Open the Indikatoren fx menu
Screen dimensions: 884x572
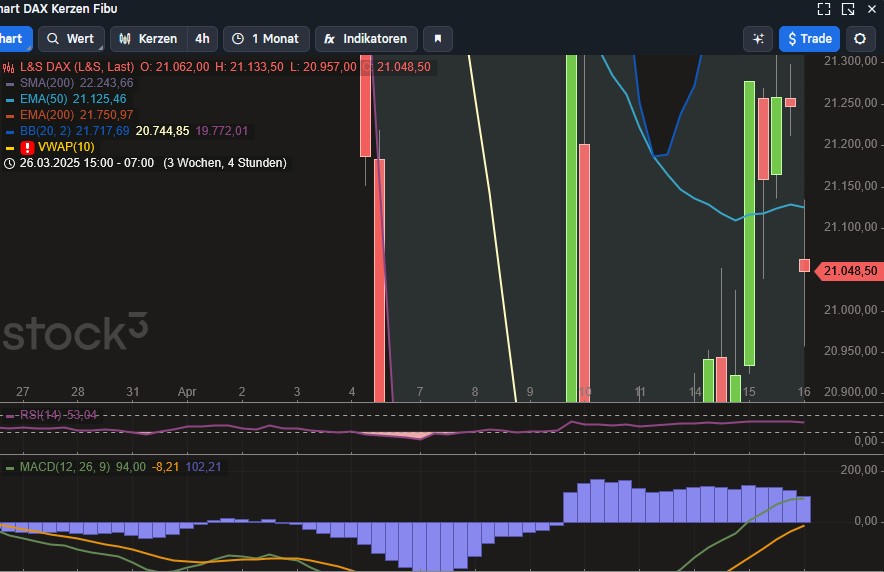pyautogui.click(x=366, y=39)
